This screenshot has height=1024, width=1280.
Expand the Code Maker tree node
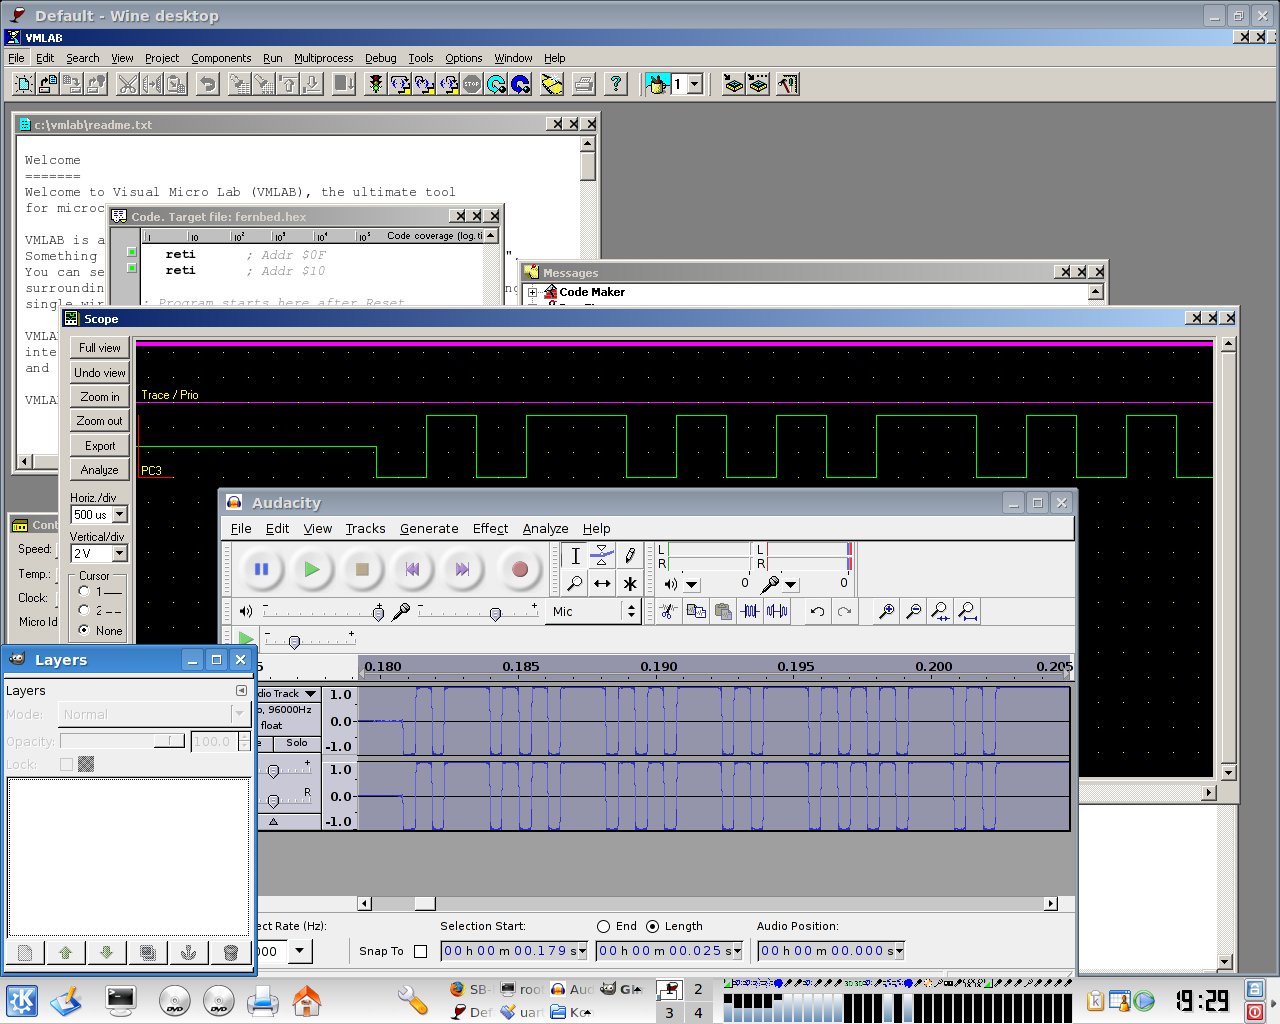click(533, 292)
